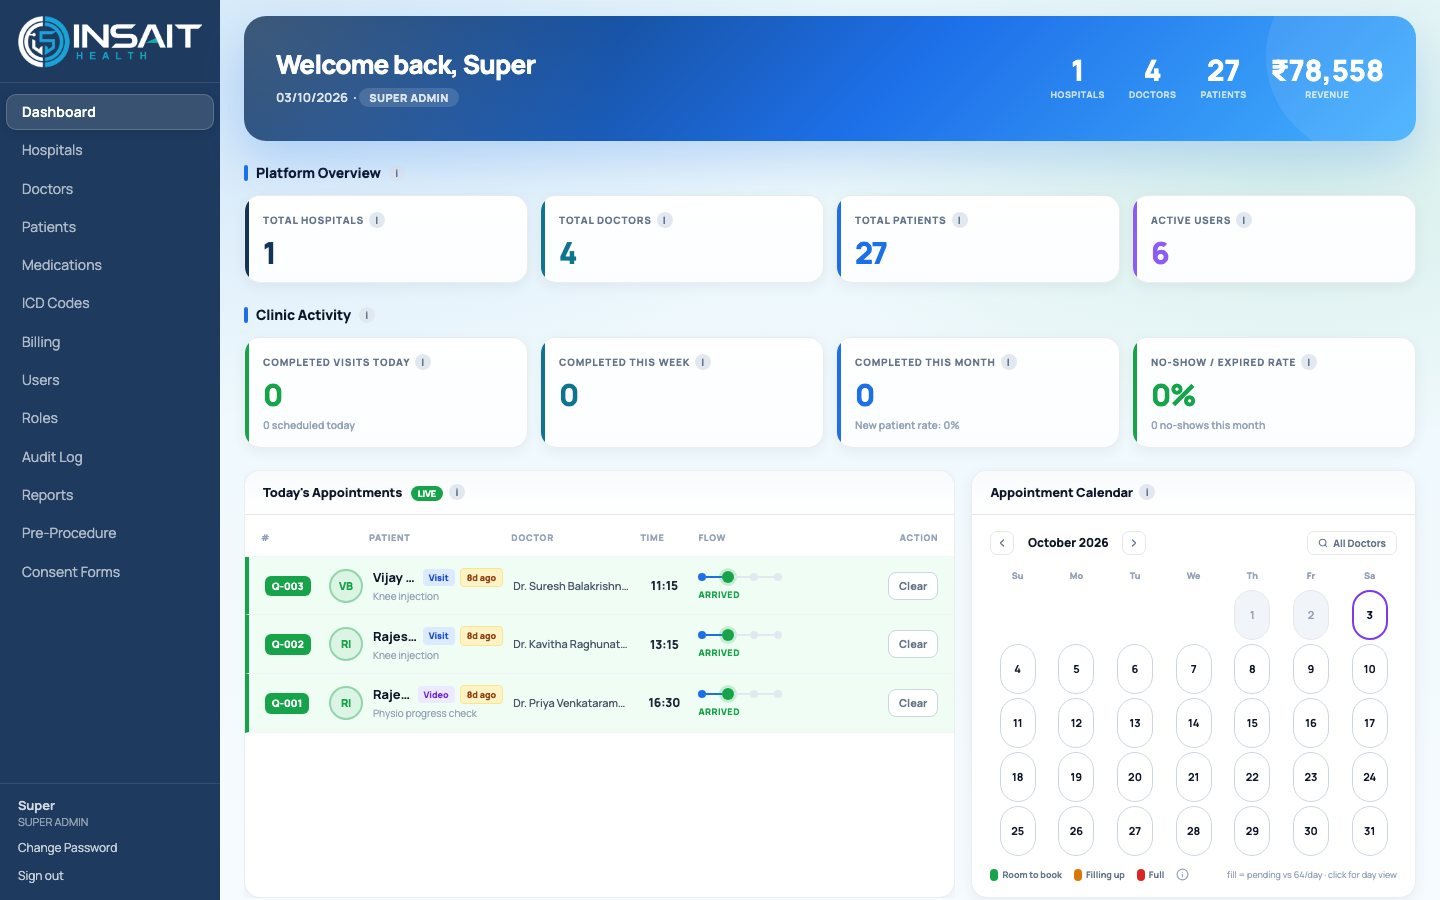Image resolution: width=1440 pixels, height=900 pixels.
Task: Go to next month in calendar
Action: [x=1134, y=543]
